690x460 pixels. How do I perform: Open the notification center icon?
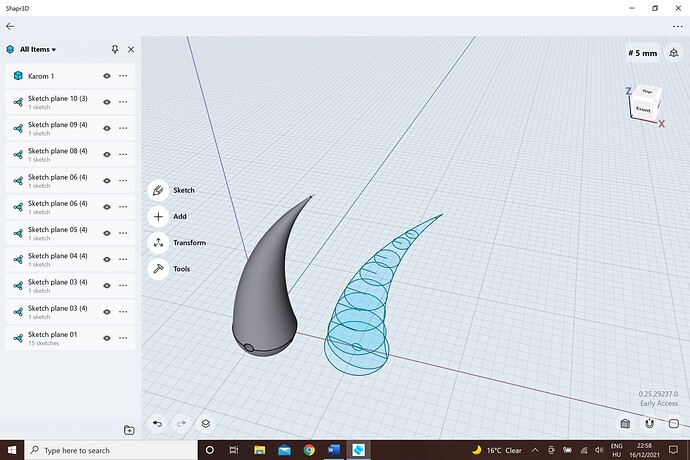pos(673,450)
